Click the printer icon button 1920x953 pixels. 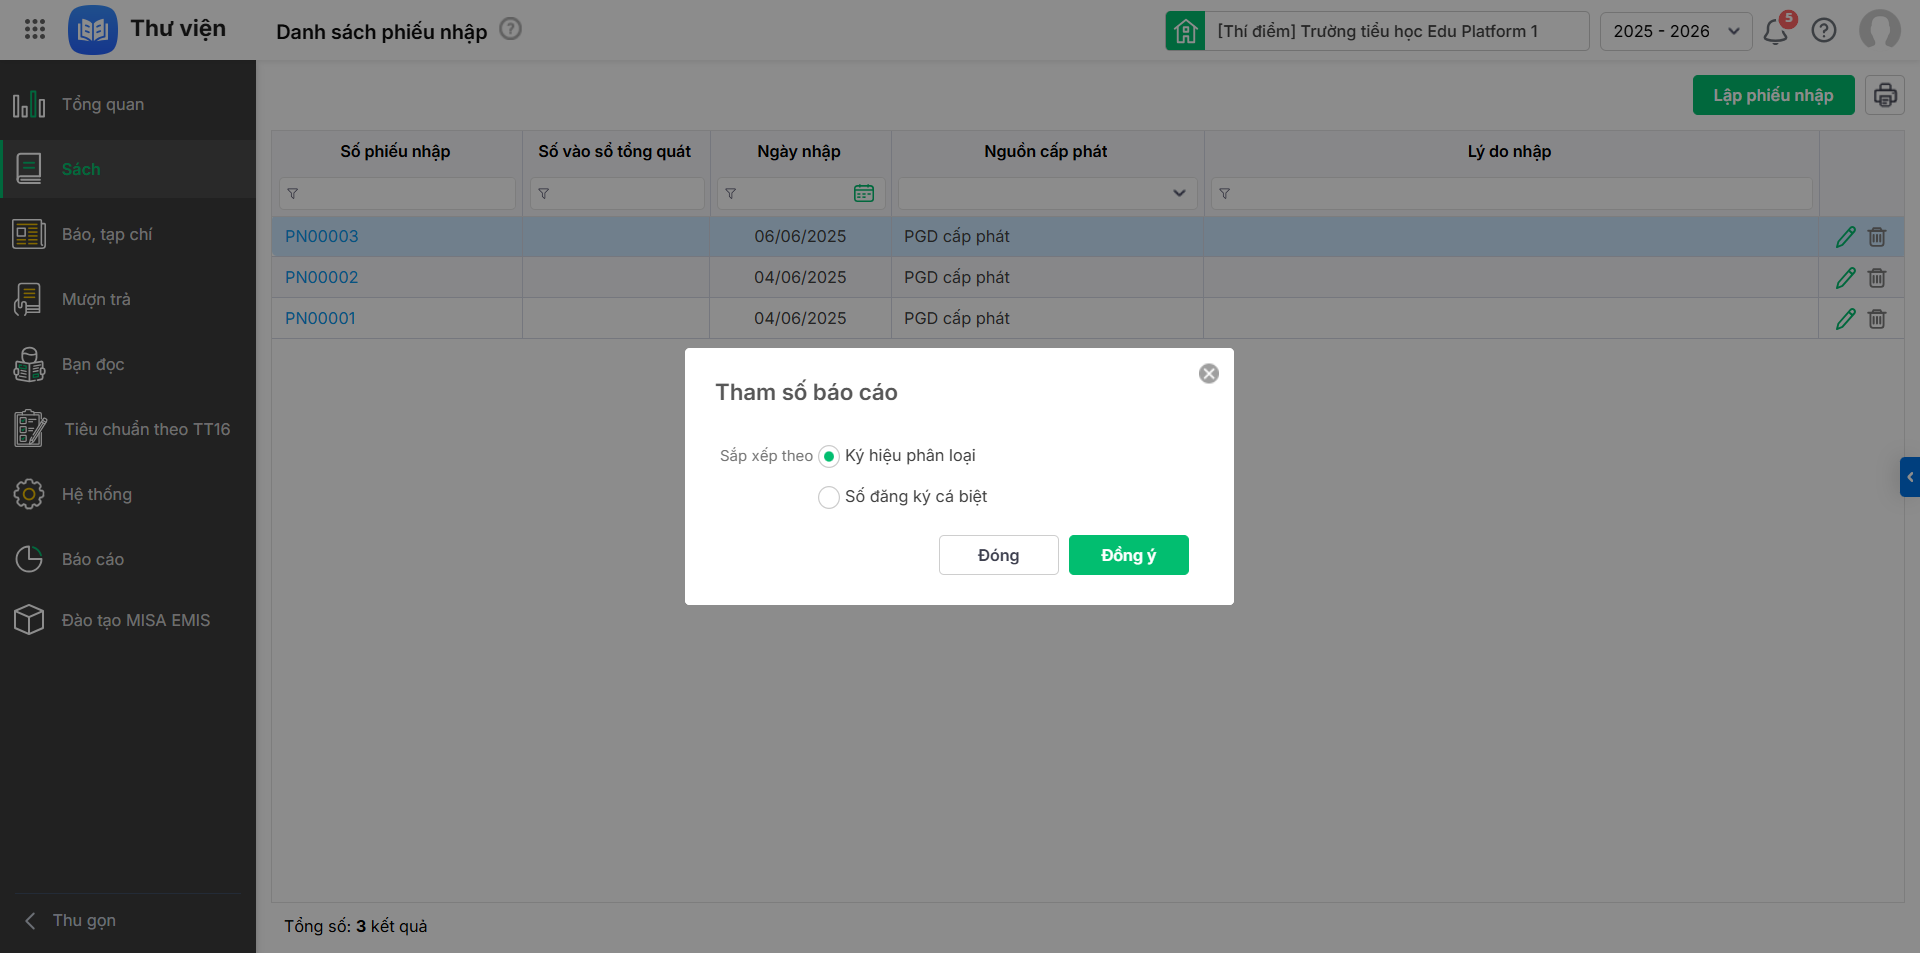1884,95
